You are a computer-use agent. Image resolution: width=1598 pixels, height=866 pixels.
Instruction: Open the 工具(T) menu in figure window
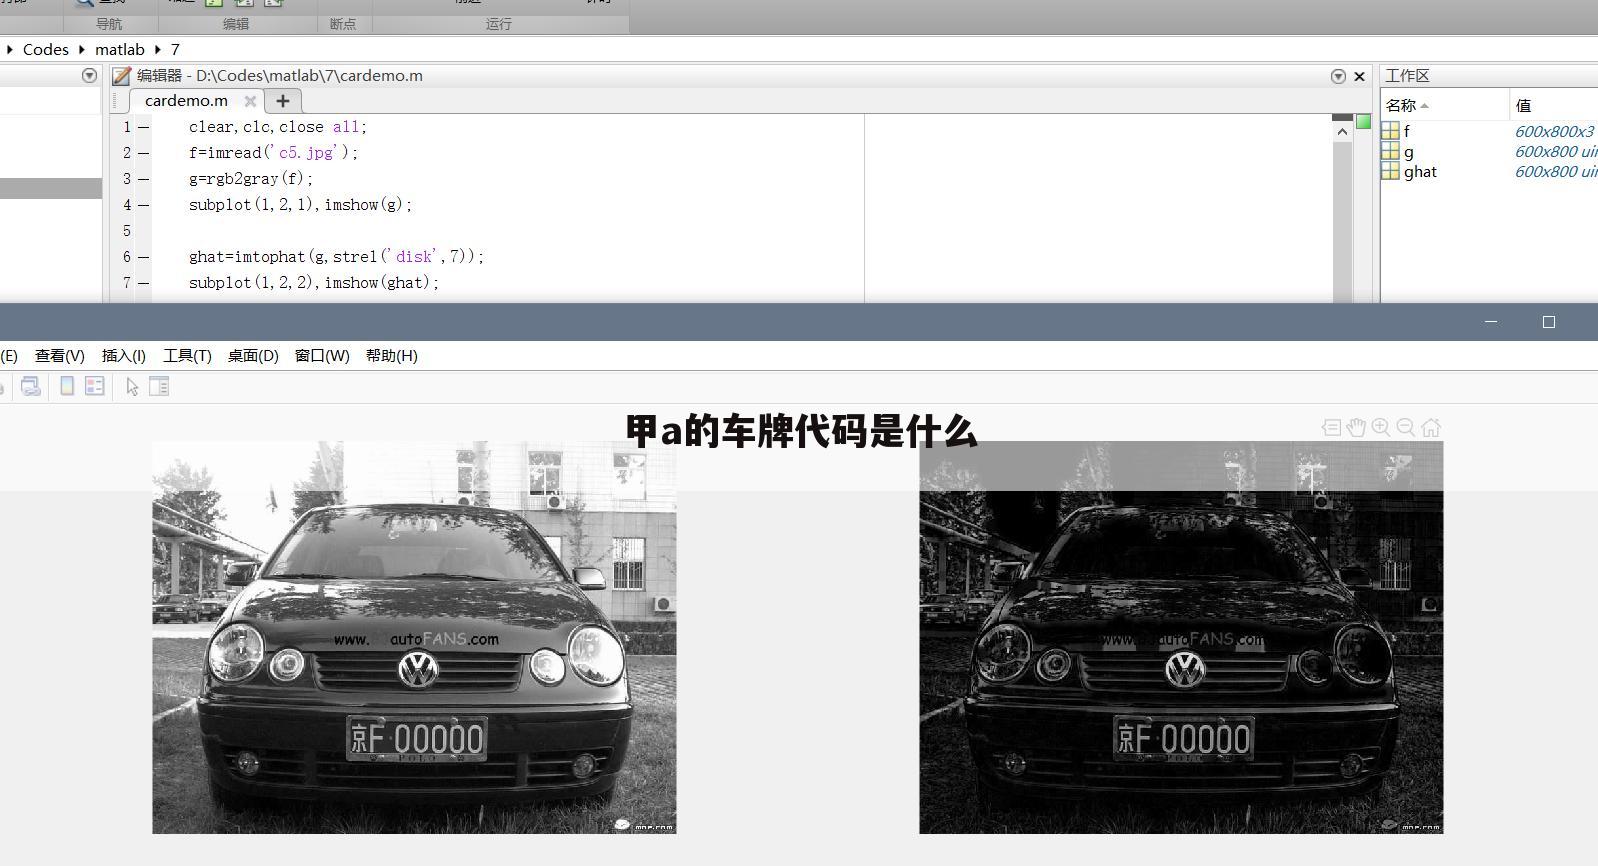coord(187,355)
